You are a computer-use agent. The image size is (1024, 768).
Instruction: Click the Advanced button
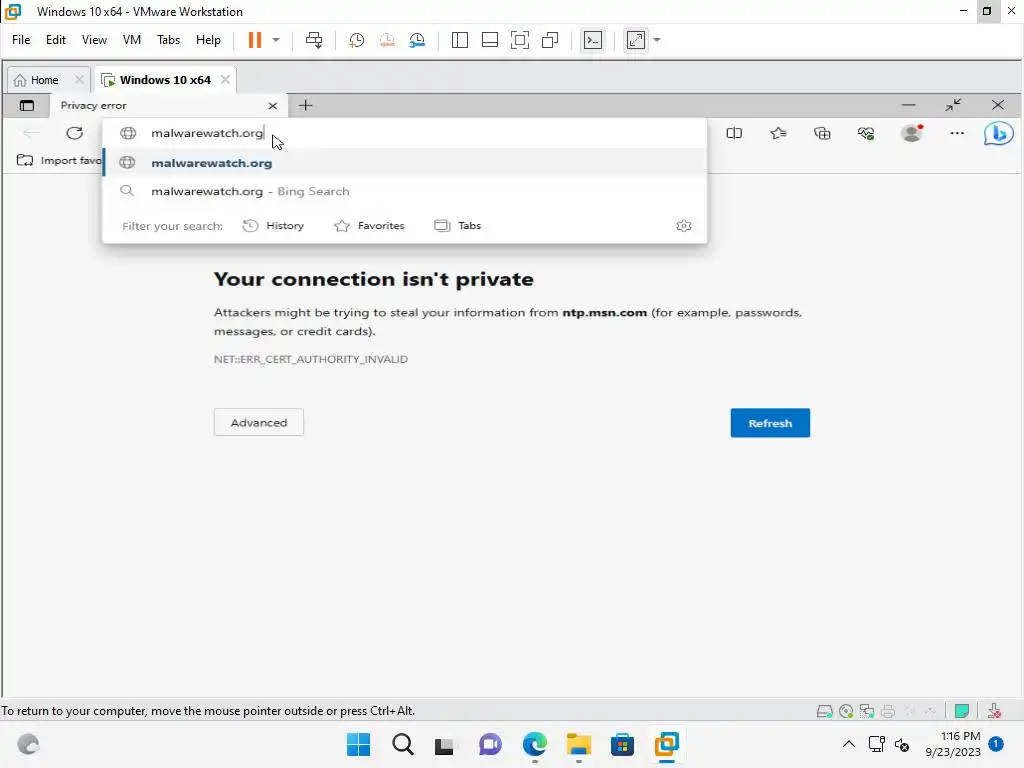pos(259,423)
